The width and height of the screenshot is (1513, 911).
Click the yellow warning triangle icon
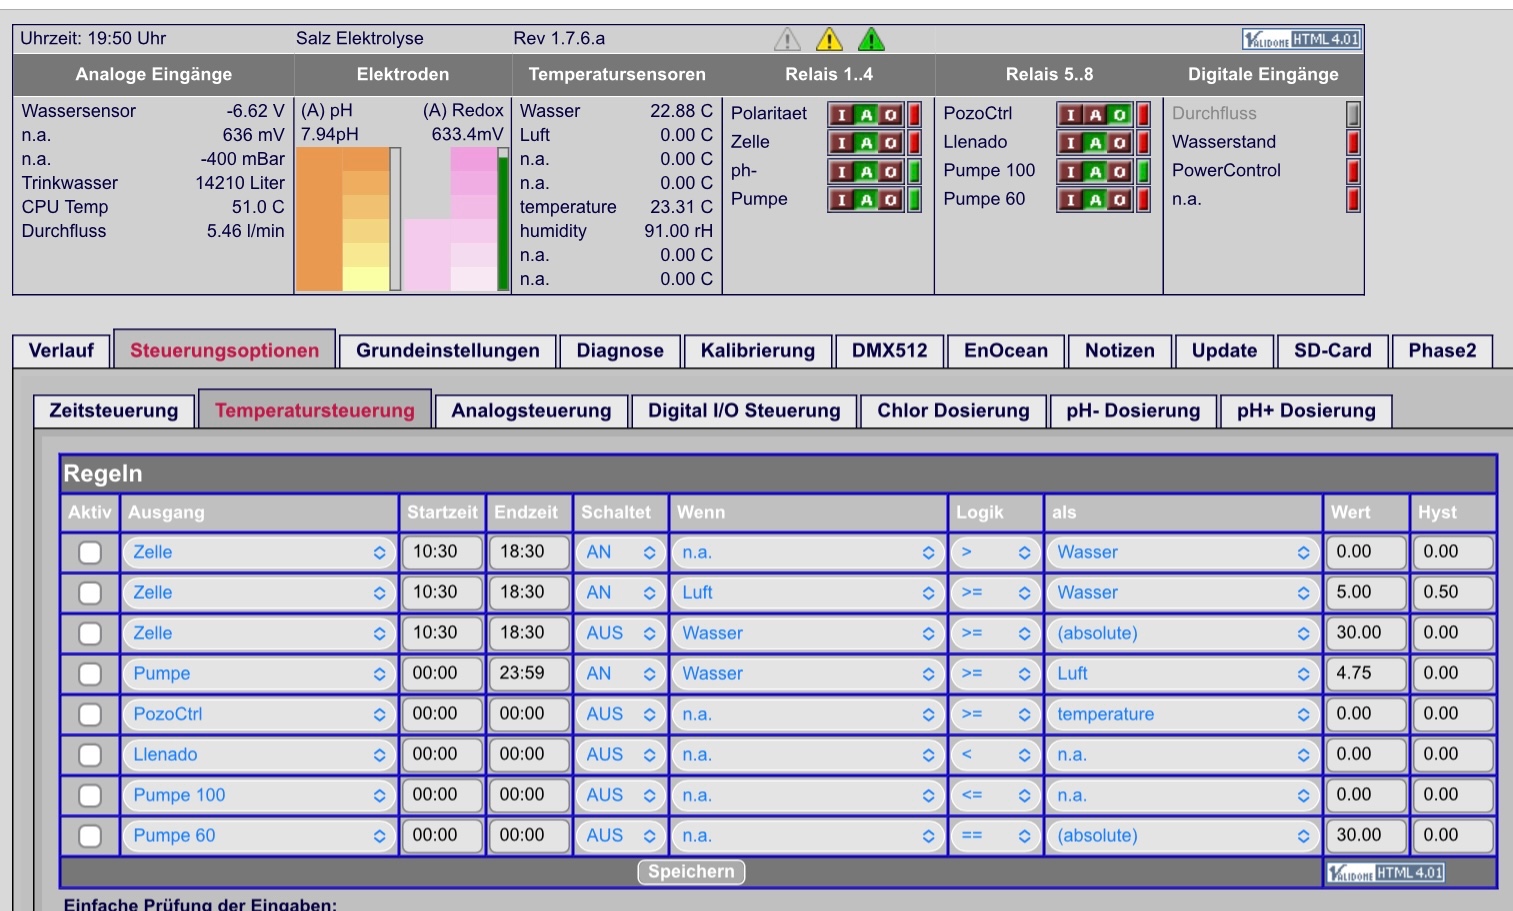[829, 39]
